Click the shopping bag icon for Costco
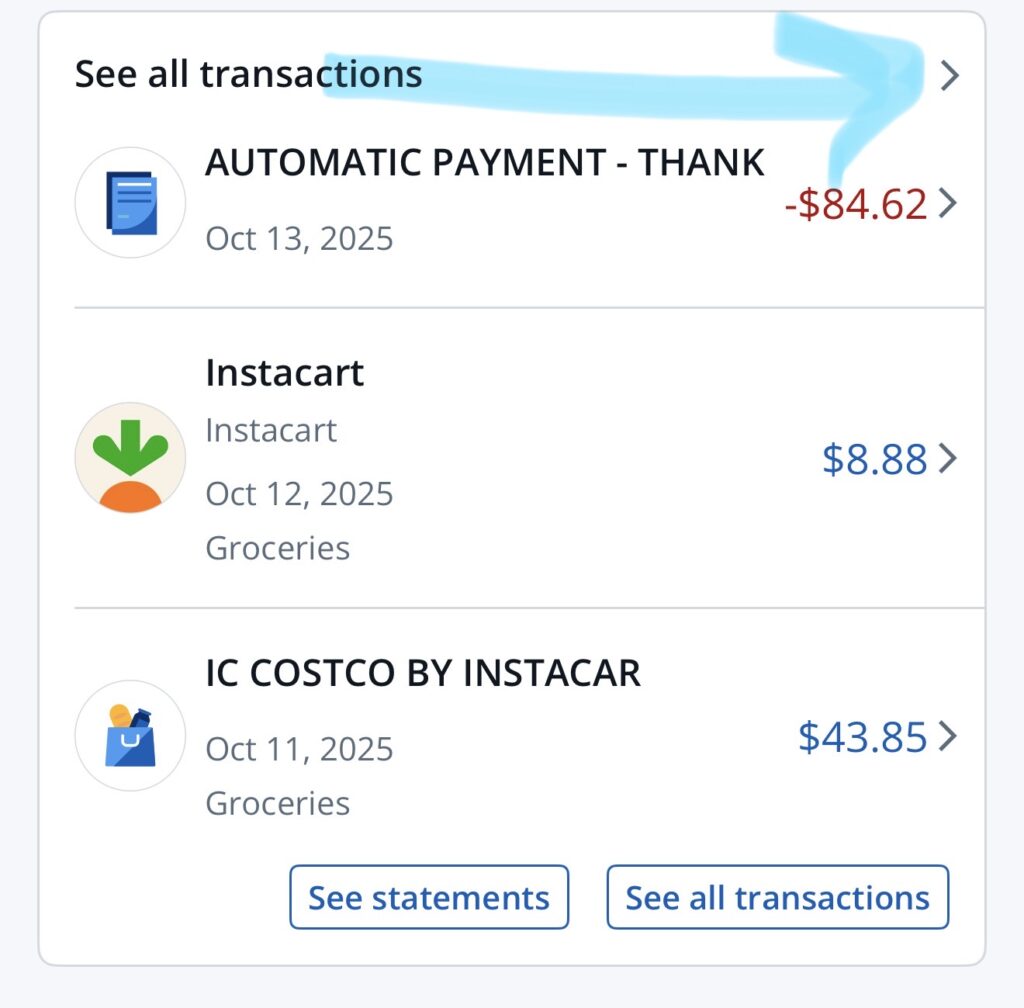 coord(130,736)
